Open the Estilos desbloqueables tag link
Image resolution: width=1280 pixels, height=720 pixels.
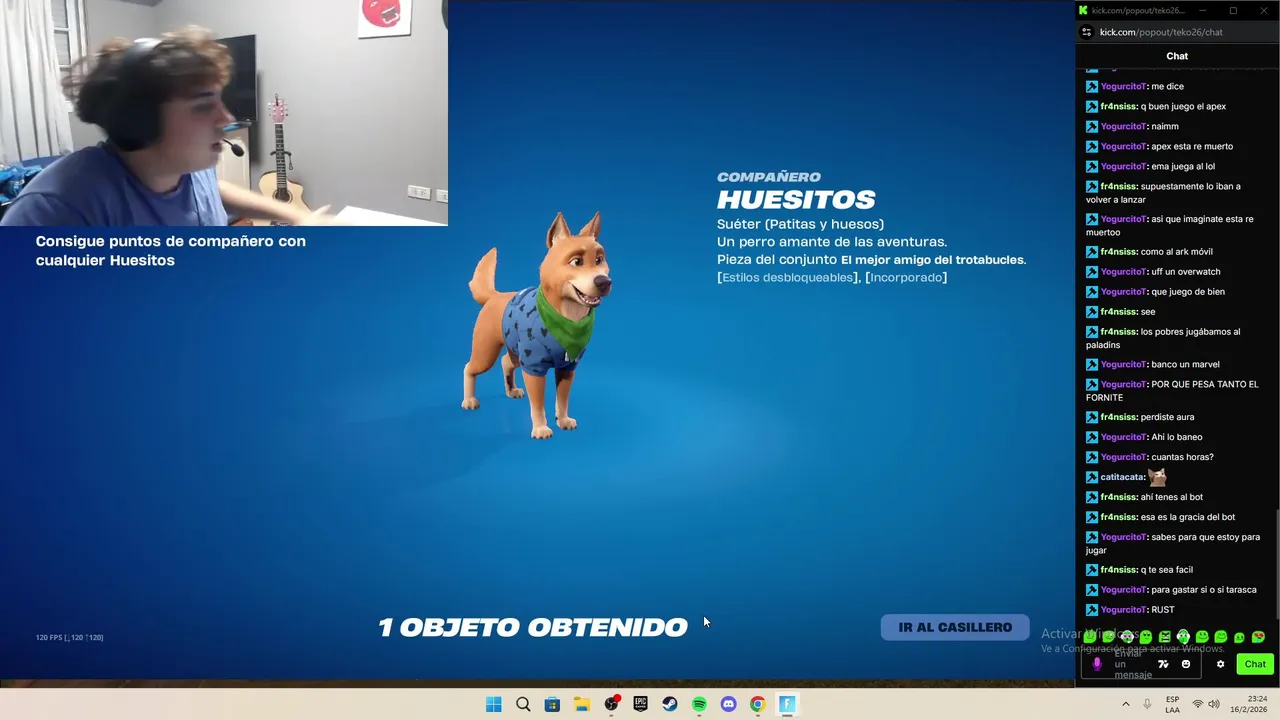[x=787, y=277]
